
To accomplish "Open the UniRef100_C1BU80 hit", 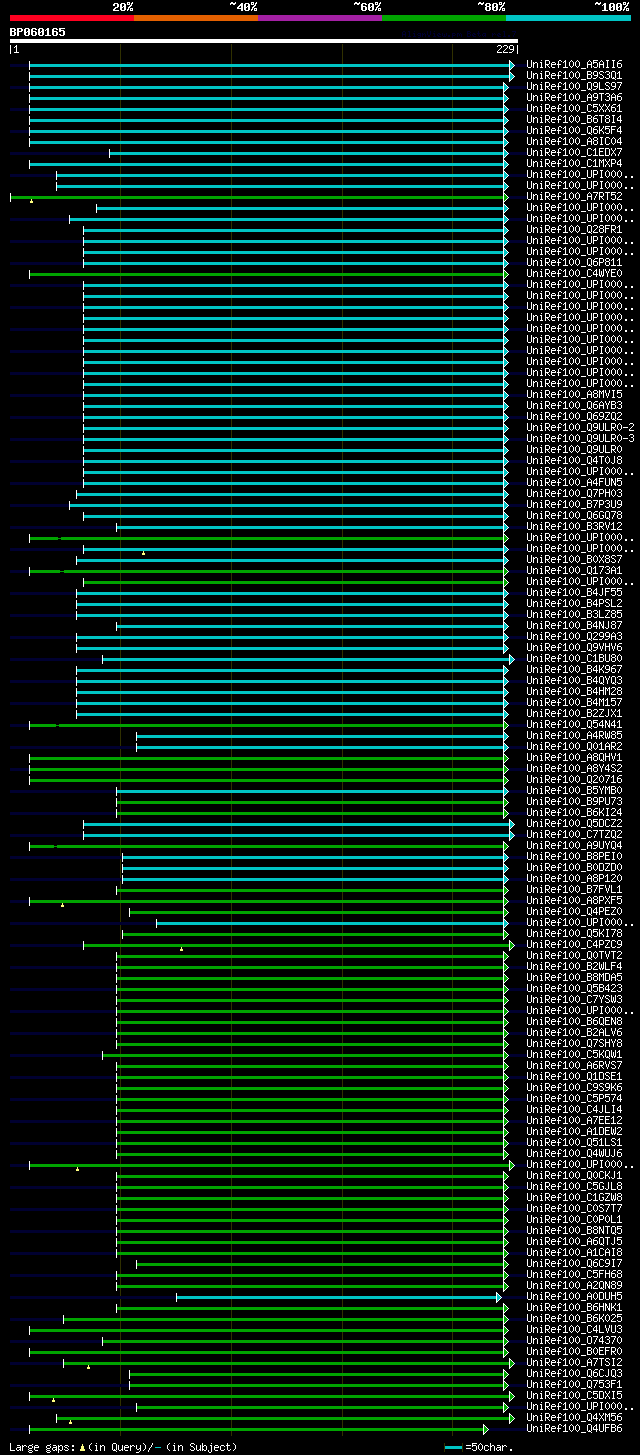I will point(574,658).
